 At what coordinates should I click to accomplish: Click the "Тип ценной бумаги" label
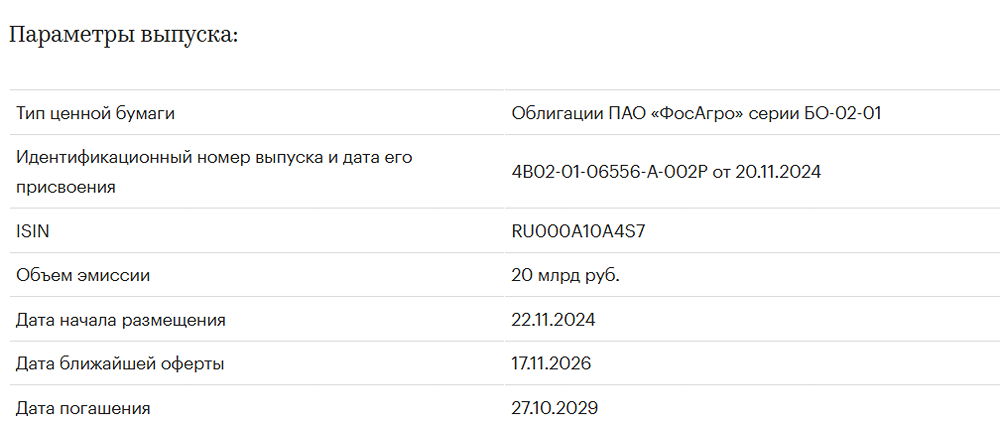[x=96, y=113]
